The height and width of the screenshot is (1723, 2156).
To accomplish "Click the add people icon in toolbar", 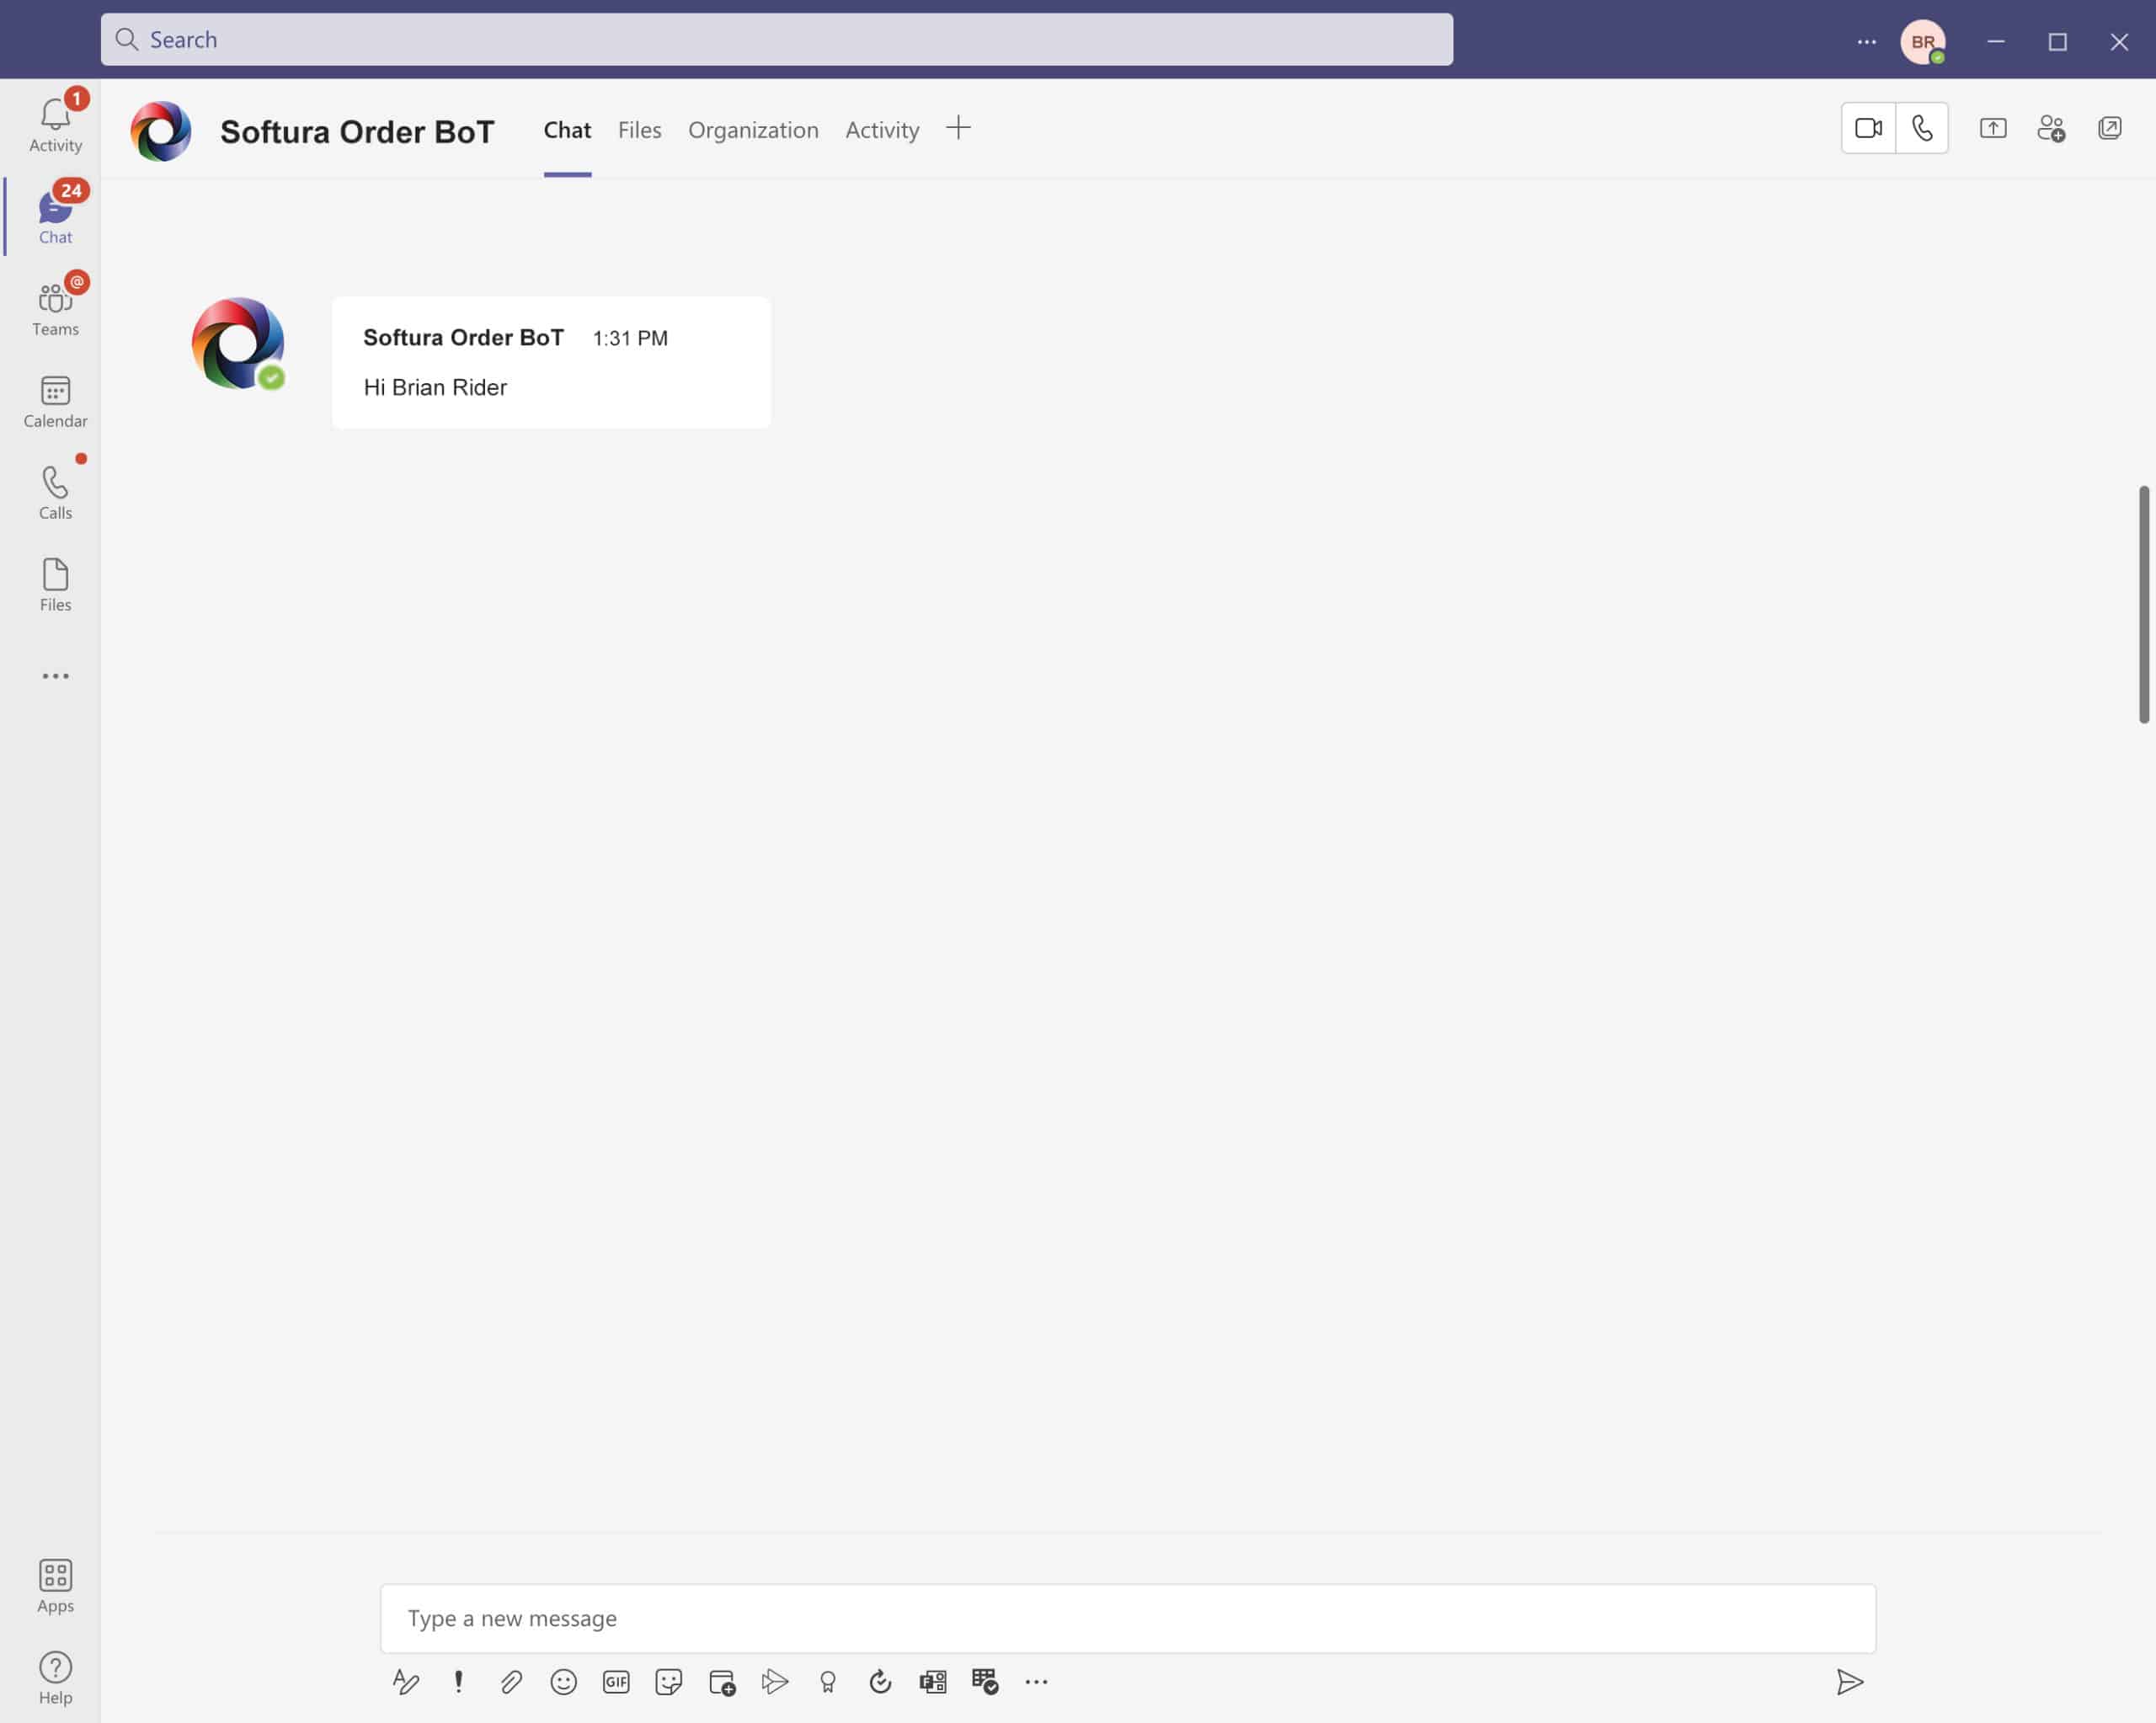I will 2052,128.
